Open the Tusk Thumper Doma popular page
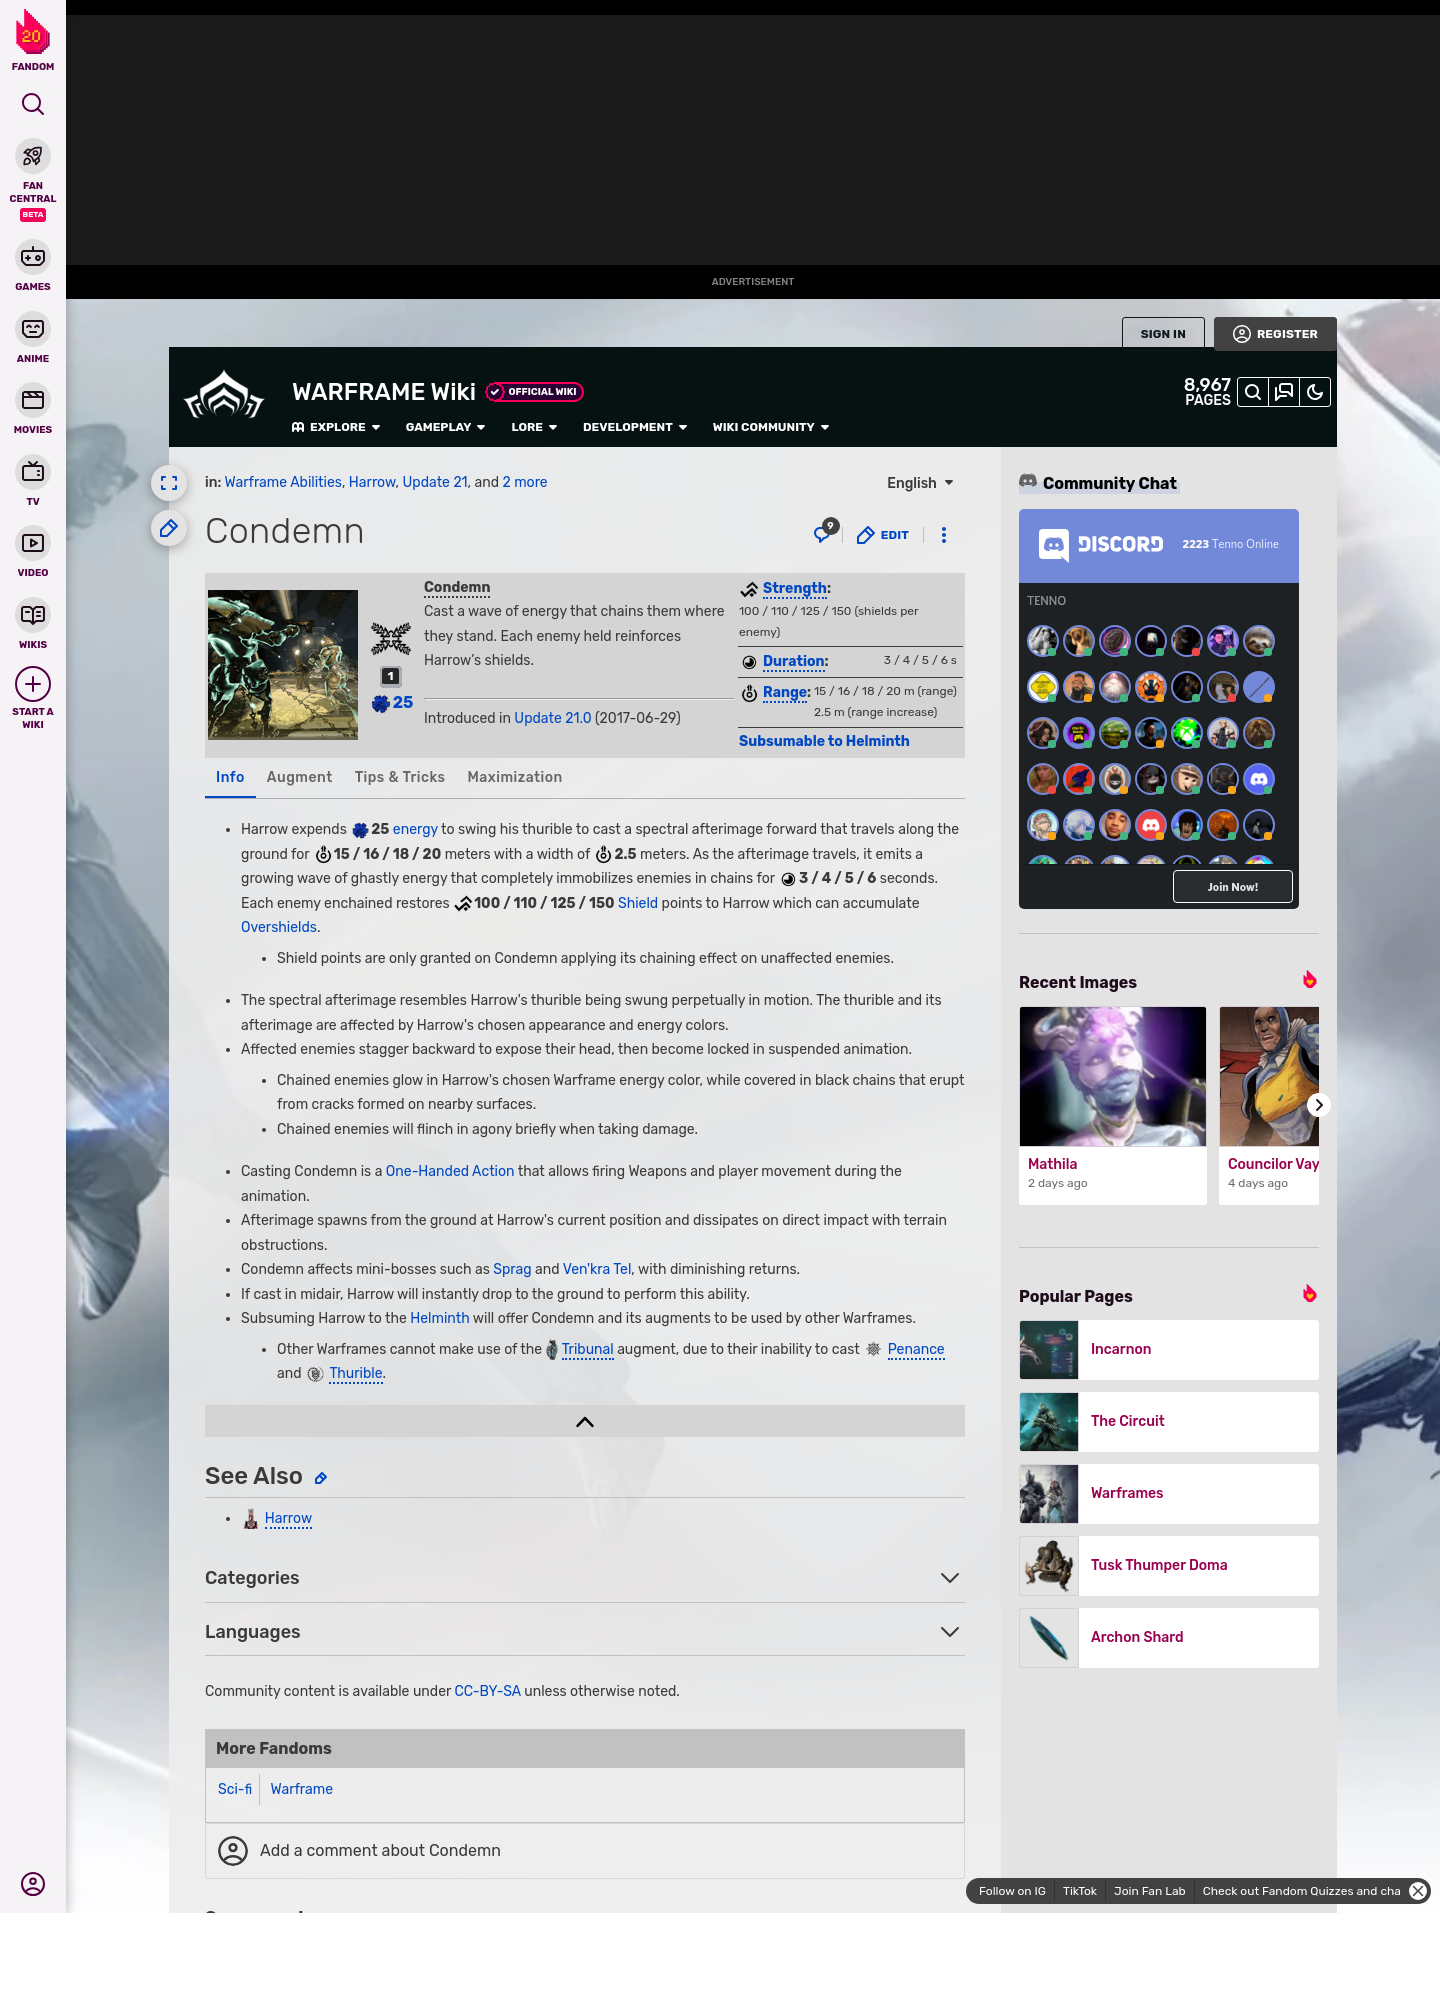This screenshot has width=1440, height=2000. pos(1169,1566)
